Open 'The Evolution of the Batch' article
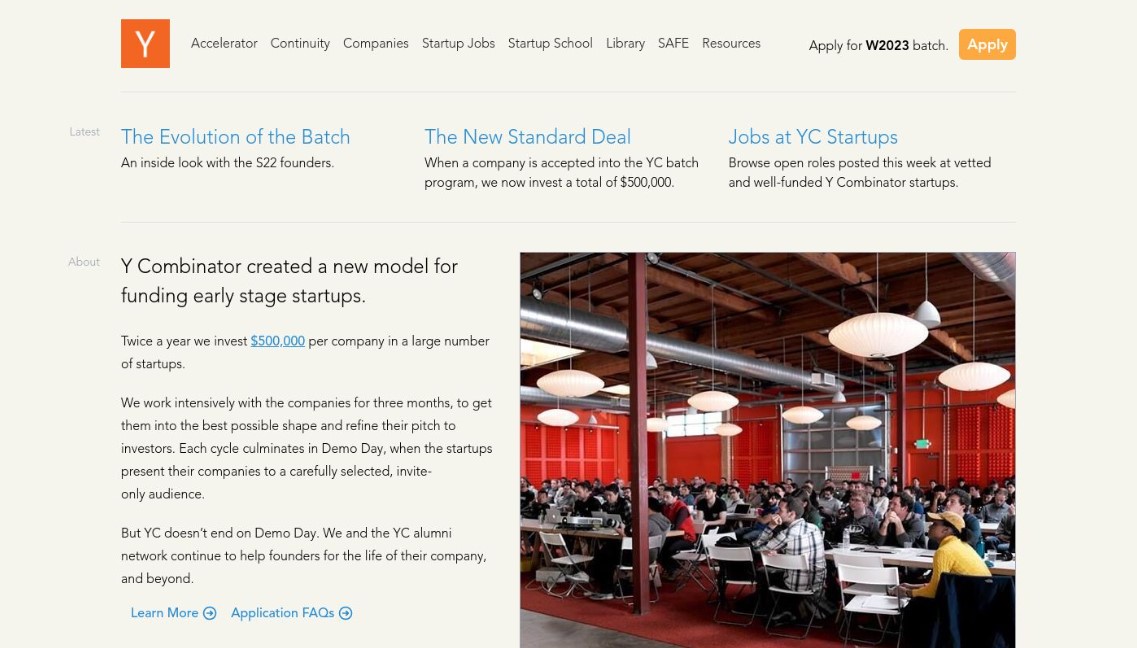The image size is (1137, 648). 235,137
